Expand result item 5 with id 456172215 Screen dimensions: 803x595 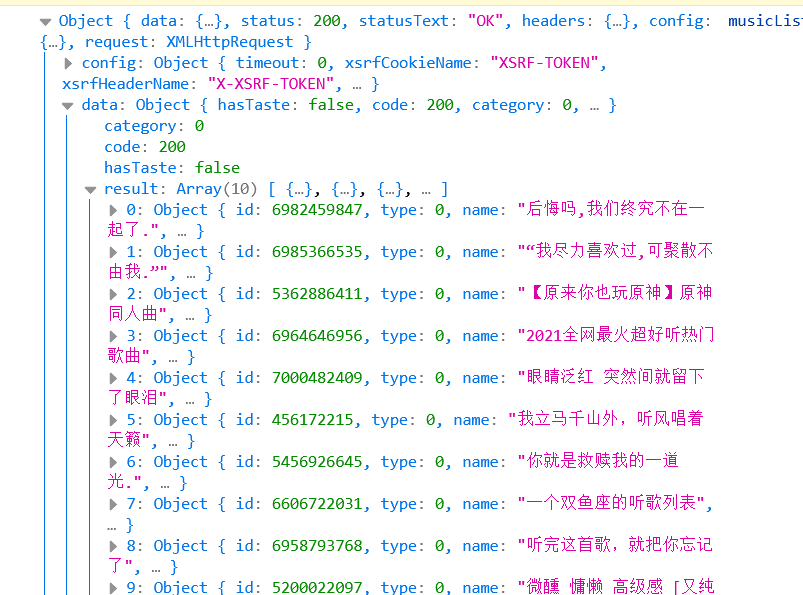pos(113,420)
